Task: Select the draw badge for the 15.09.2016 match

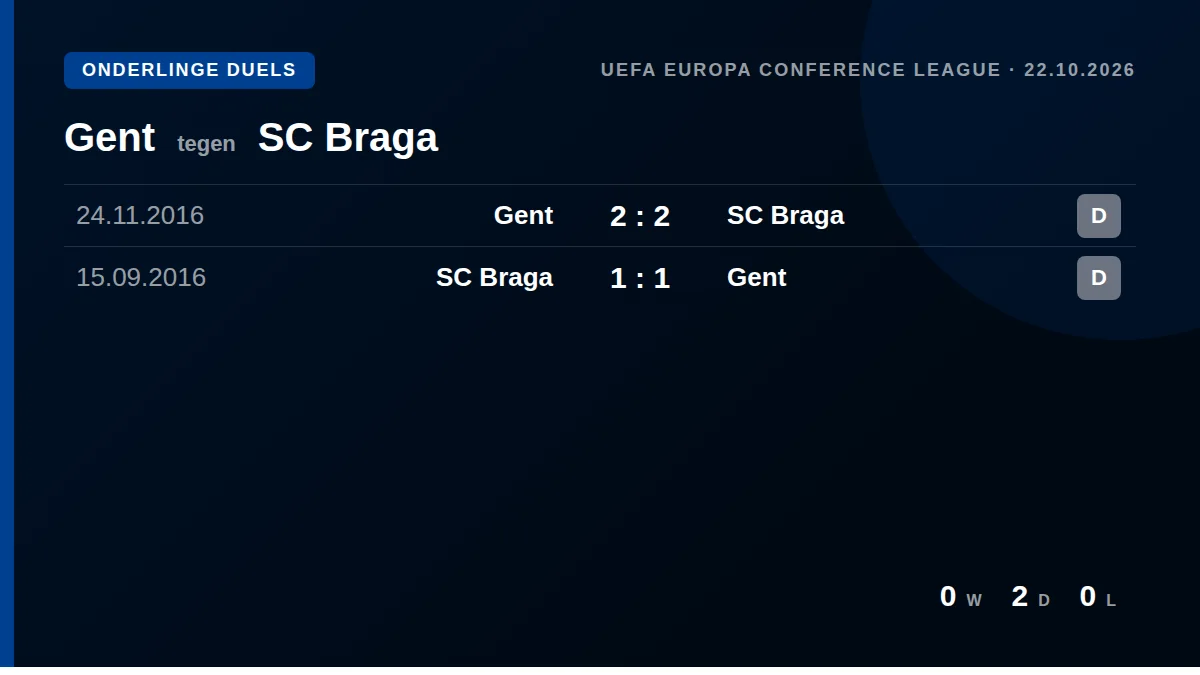Action: coord(1098,278)
